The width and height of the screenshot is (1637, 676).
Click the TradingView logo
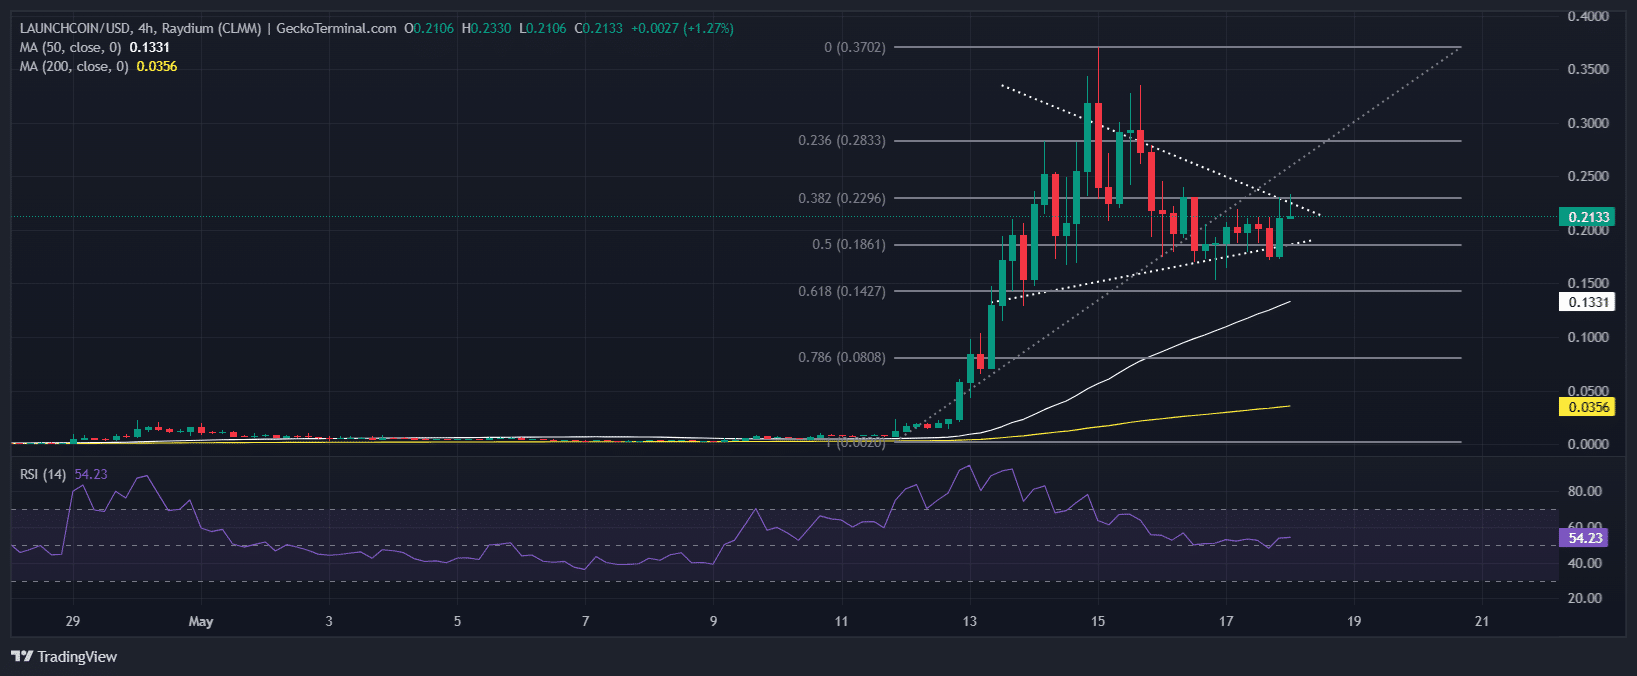point(64,657)
